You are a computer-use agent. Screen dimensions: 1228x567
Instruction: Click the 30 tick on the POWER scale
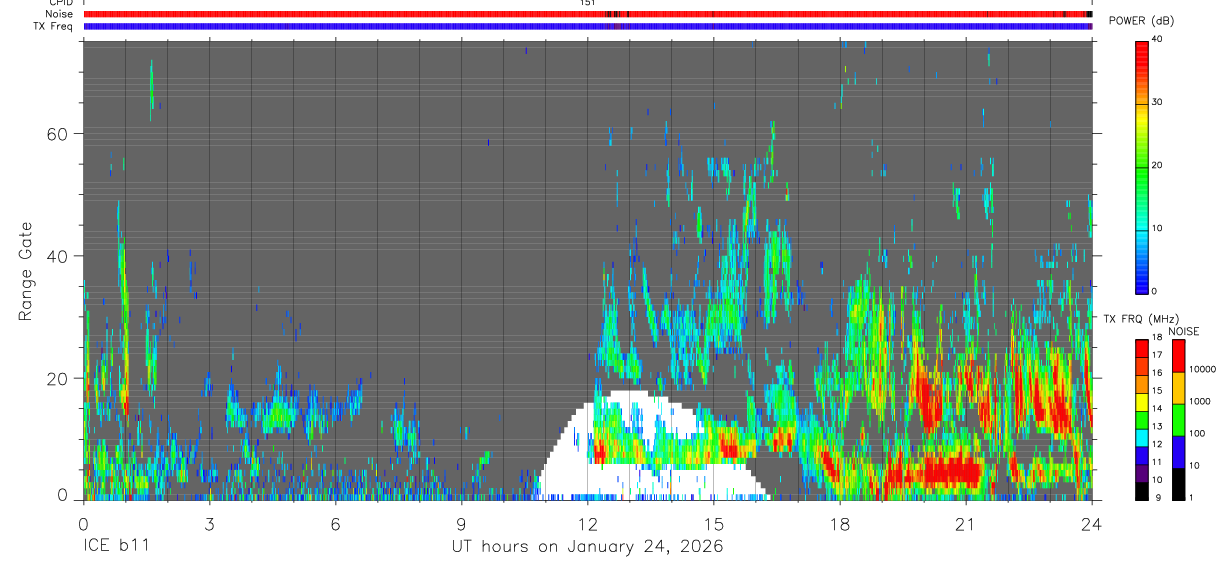coord(1157,102)
